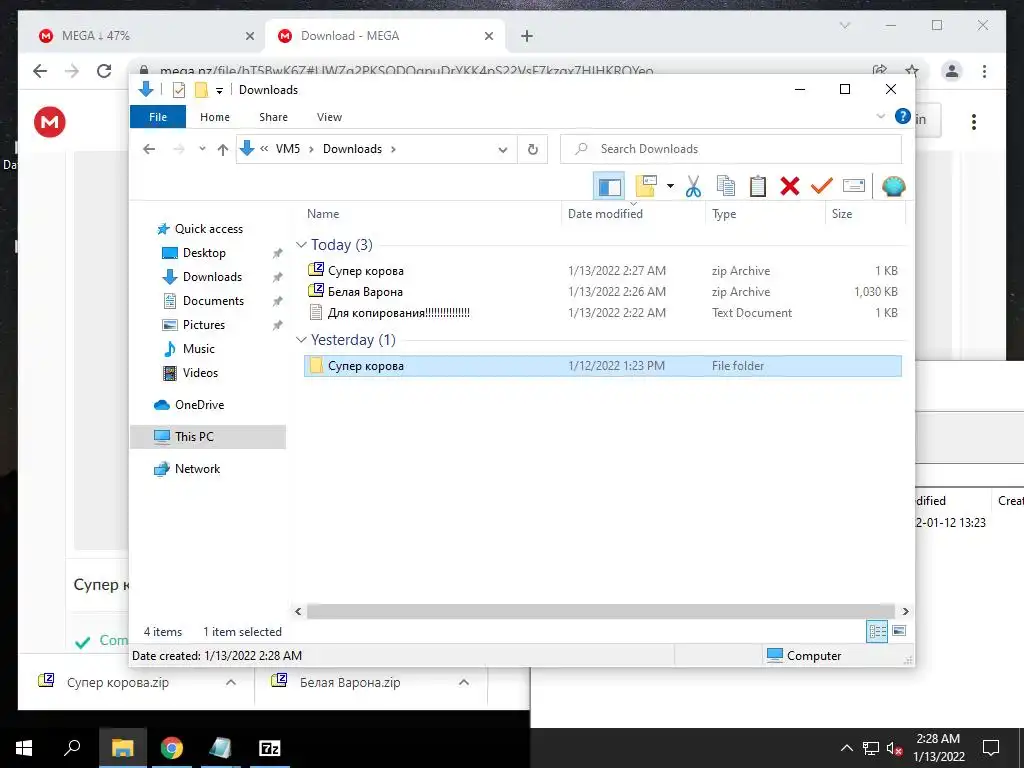Expand the ribbon with the chevron
The height and width of the screenshot is (768, 1024).
880,116
